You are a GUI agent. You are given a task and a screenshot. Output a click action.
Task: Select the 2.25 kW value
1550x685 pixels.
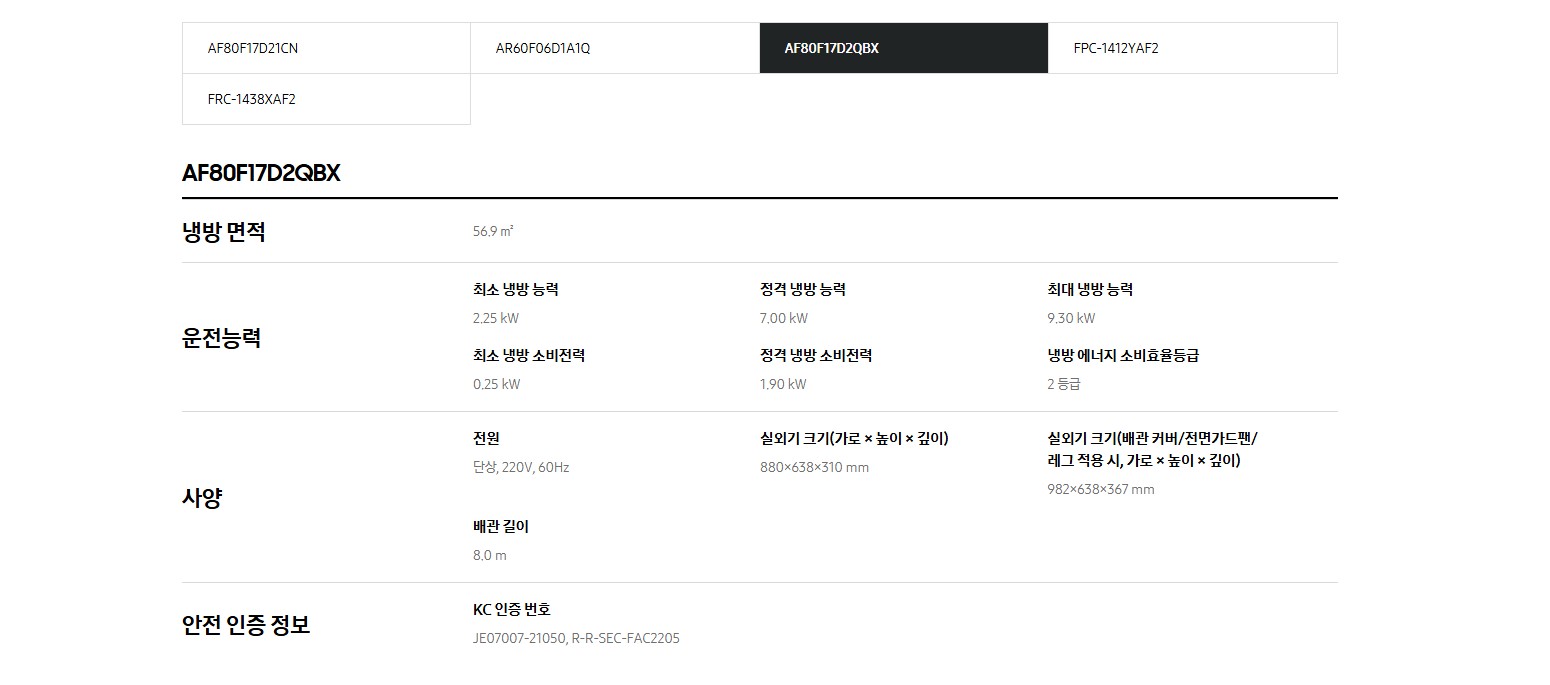[496, 318]
